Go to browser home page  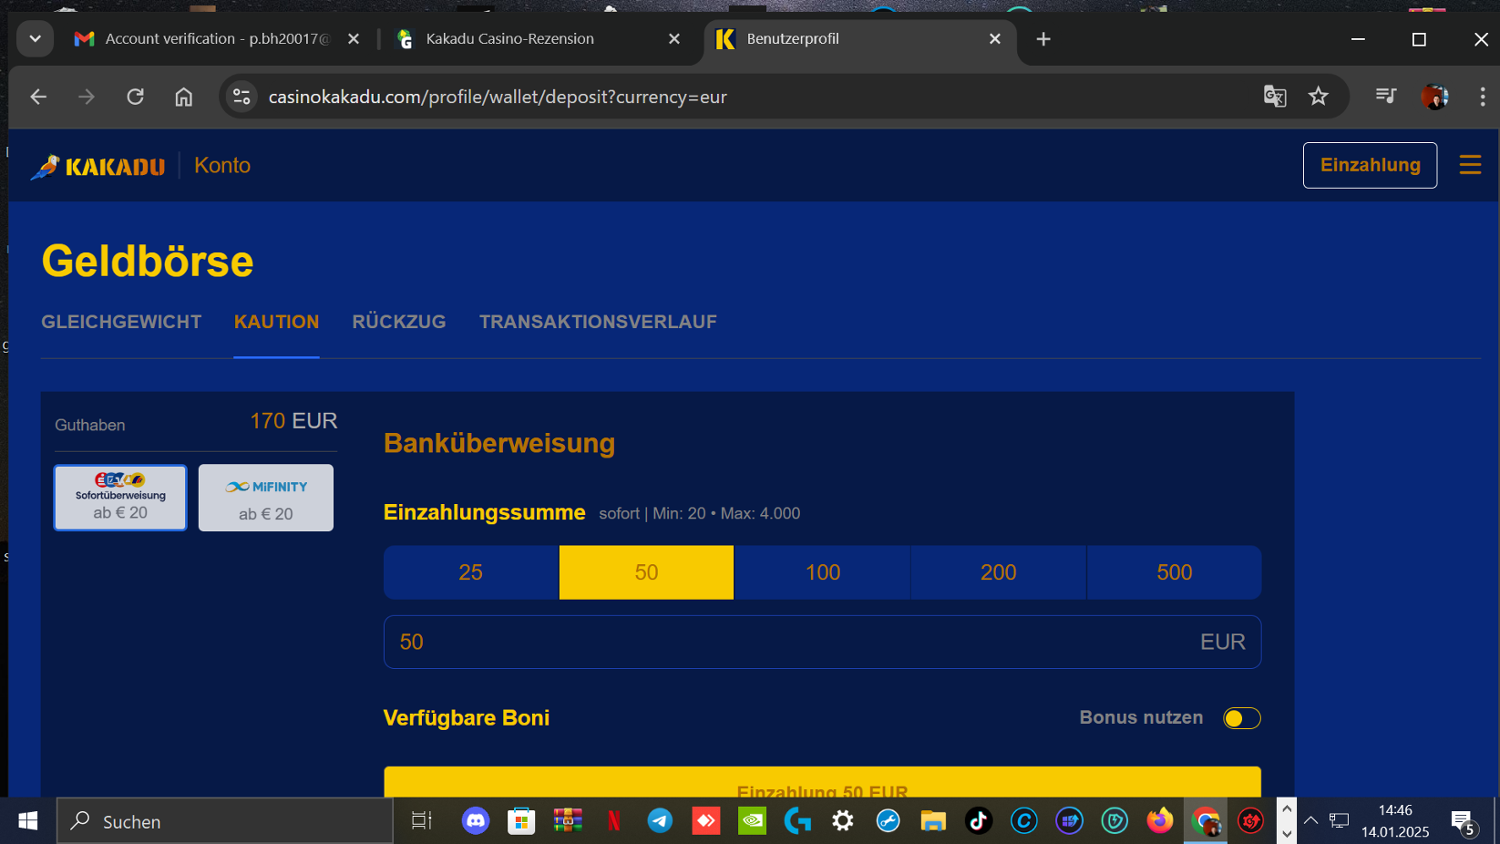coord(184,97)
